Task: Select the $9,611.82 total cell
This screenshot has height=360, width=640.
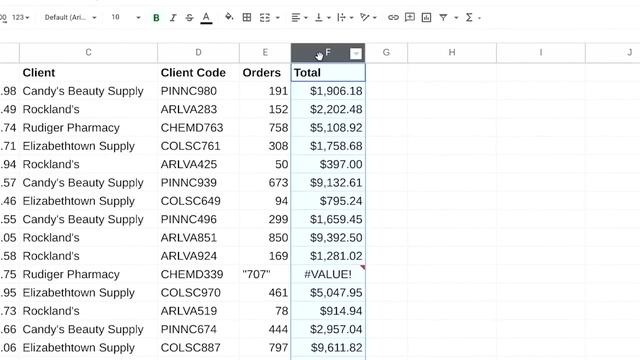Action: (328, 348)
